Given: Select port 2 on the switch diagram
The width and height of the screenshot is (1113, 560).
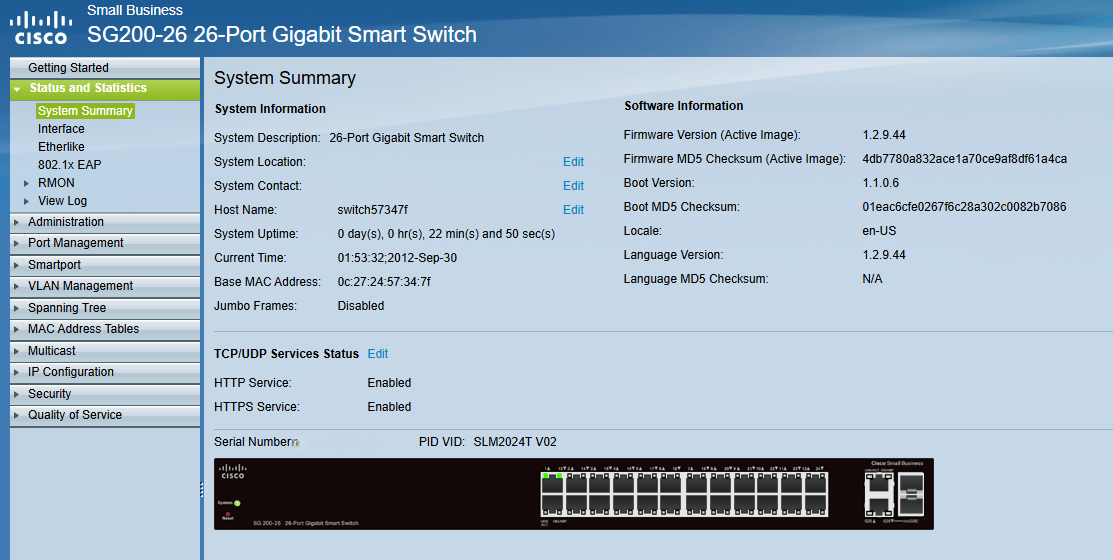Looking at the screenshot, I should click(x=576, y=483).
